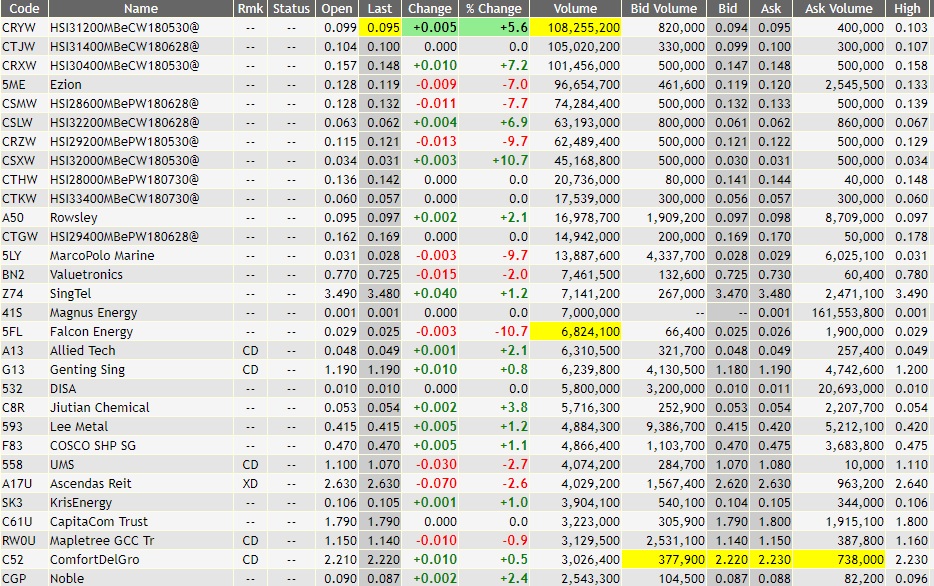This screenshot has width=934, height=586.
Task: Select the Genting Sing stock code G13
Action: (x=14, y=370)
